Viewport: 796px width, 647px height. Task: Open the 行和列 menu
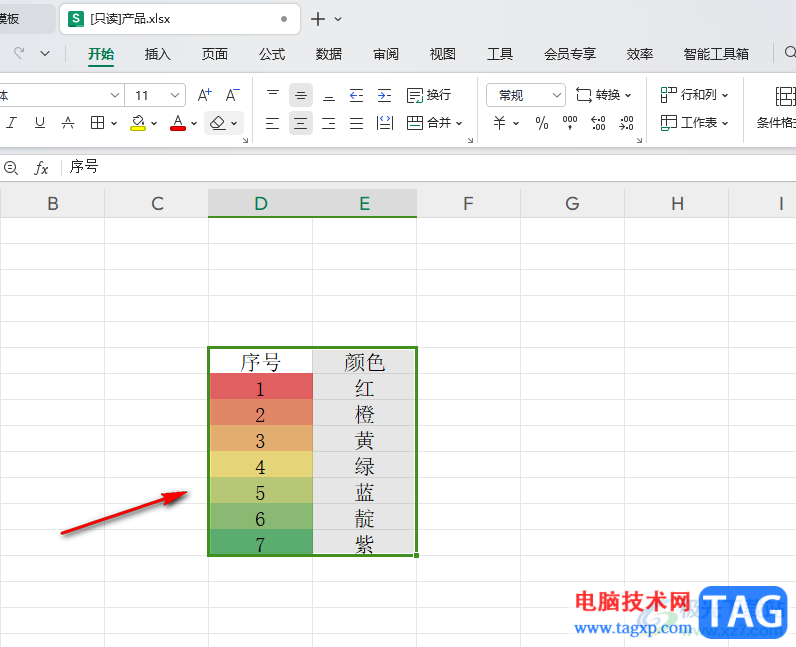pos(694,95)
